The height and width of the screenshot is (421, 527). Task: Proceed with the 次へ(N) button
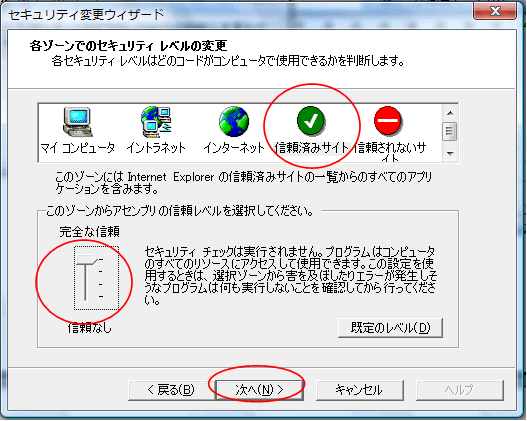pos(259,390)
